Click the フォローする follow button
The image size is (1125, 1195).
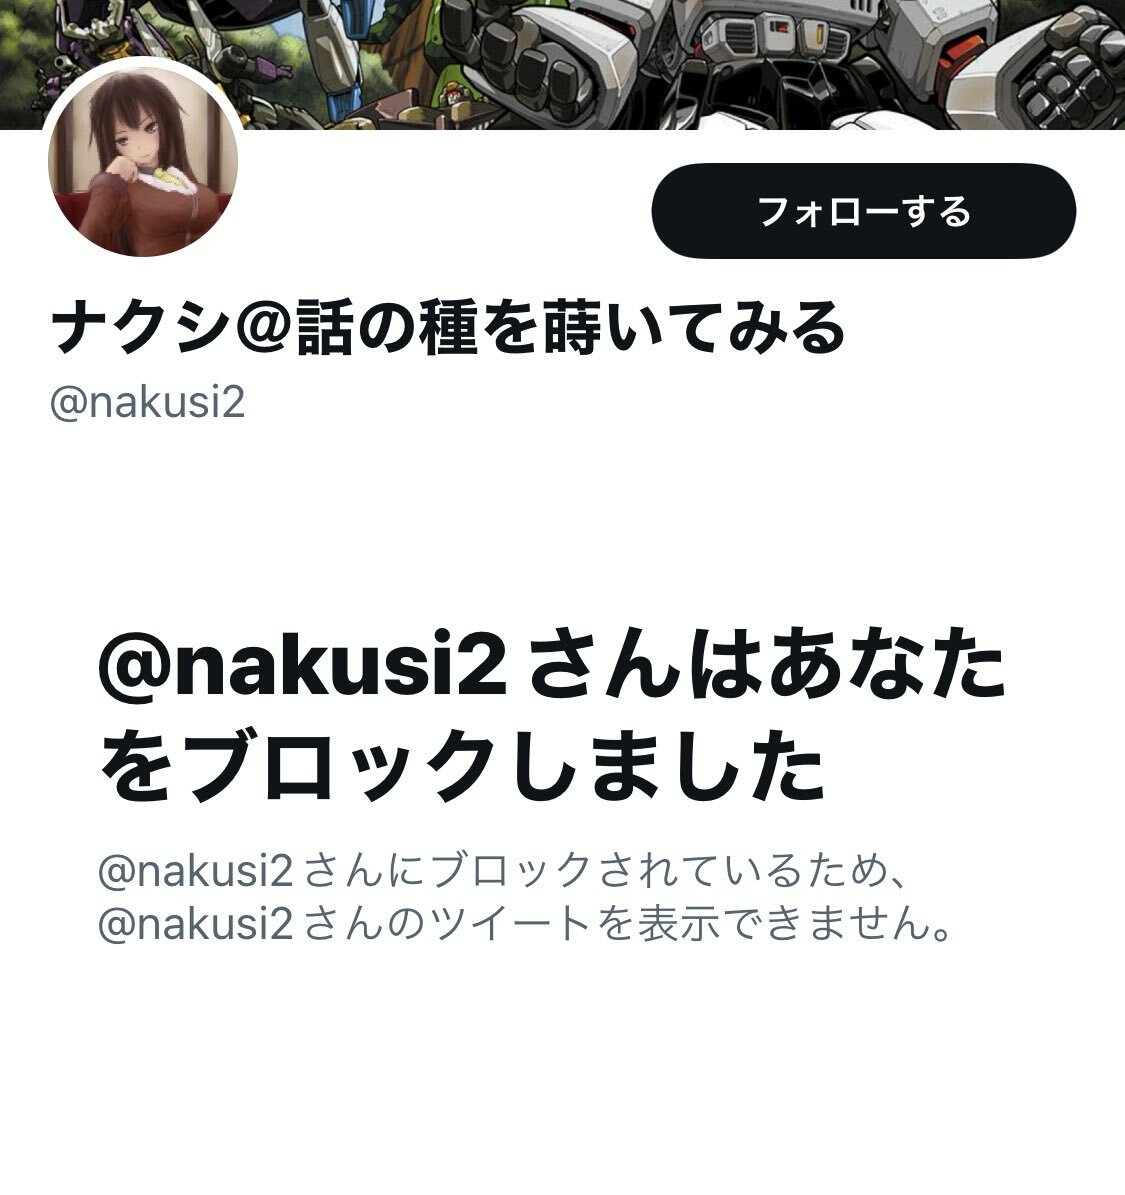coord(864,211)
